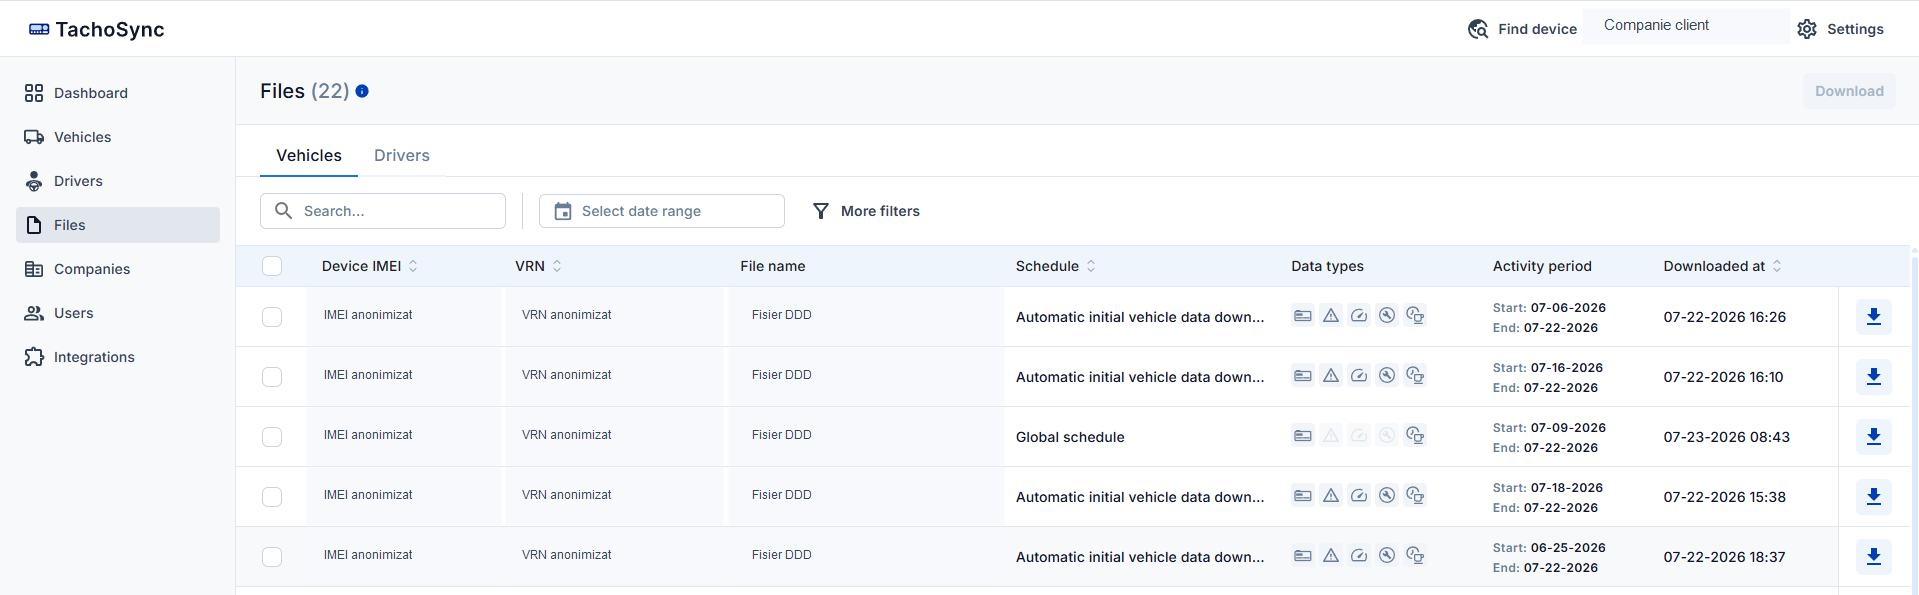Click the Global schedule text
Viewport: 1919px width, 595px height.
[x=1070, y=437]
